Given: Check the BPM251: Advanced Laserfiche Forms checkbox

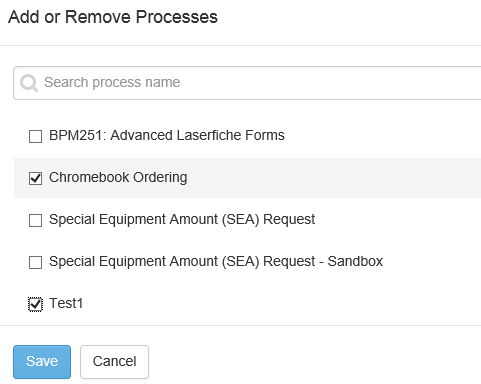Looking at the screenshot, I should point(35,136).
